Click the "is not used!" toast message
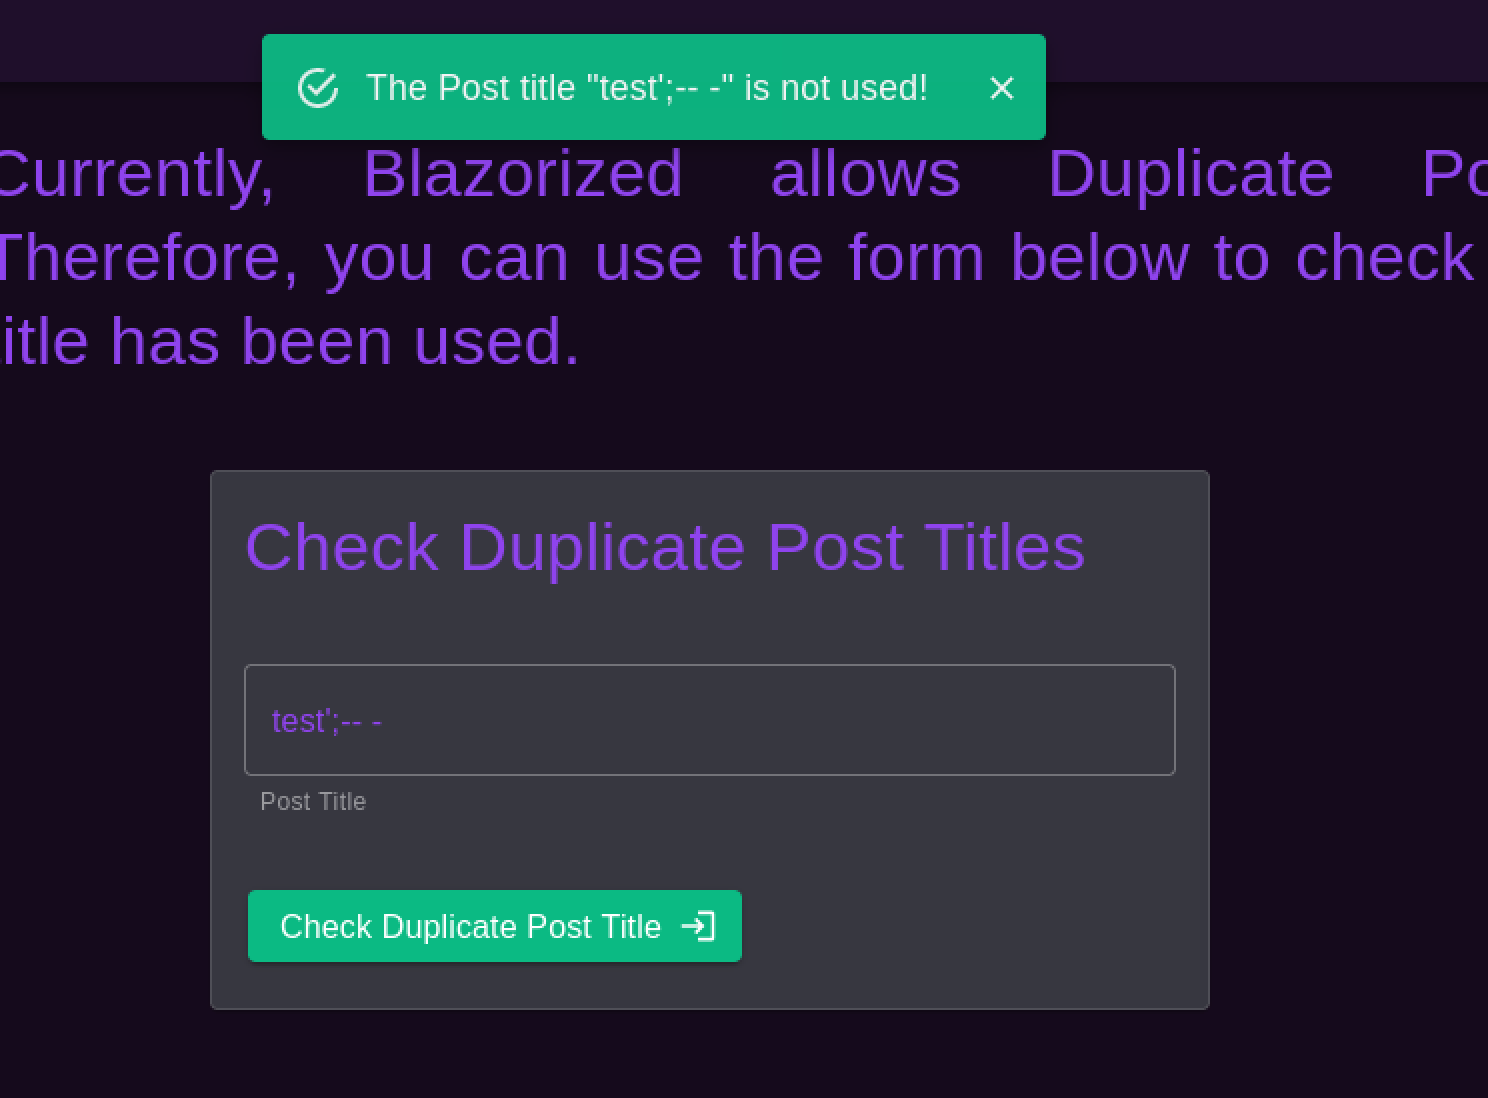Image resolution: width=1488 pixels, height=1098 pixels. pos(646,88)
